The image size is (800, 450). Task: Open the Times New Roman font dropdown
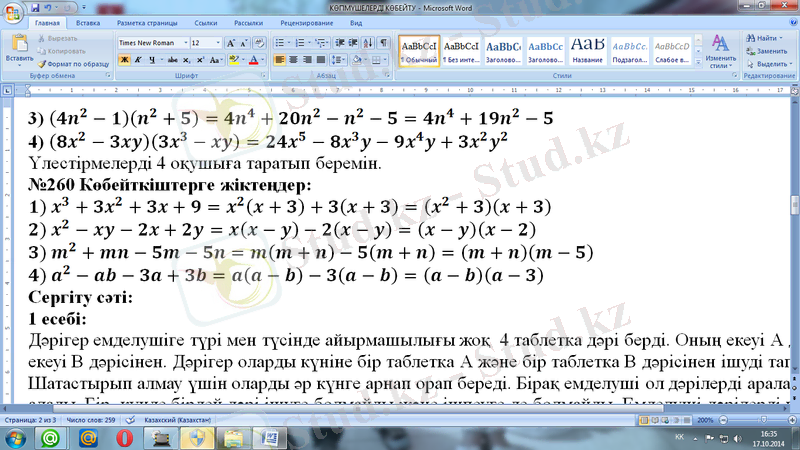click(183, 44)
